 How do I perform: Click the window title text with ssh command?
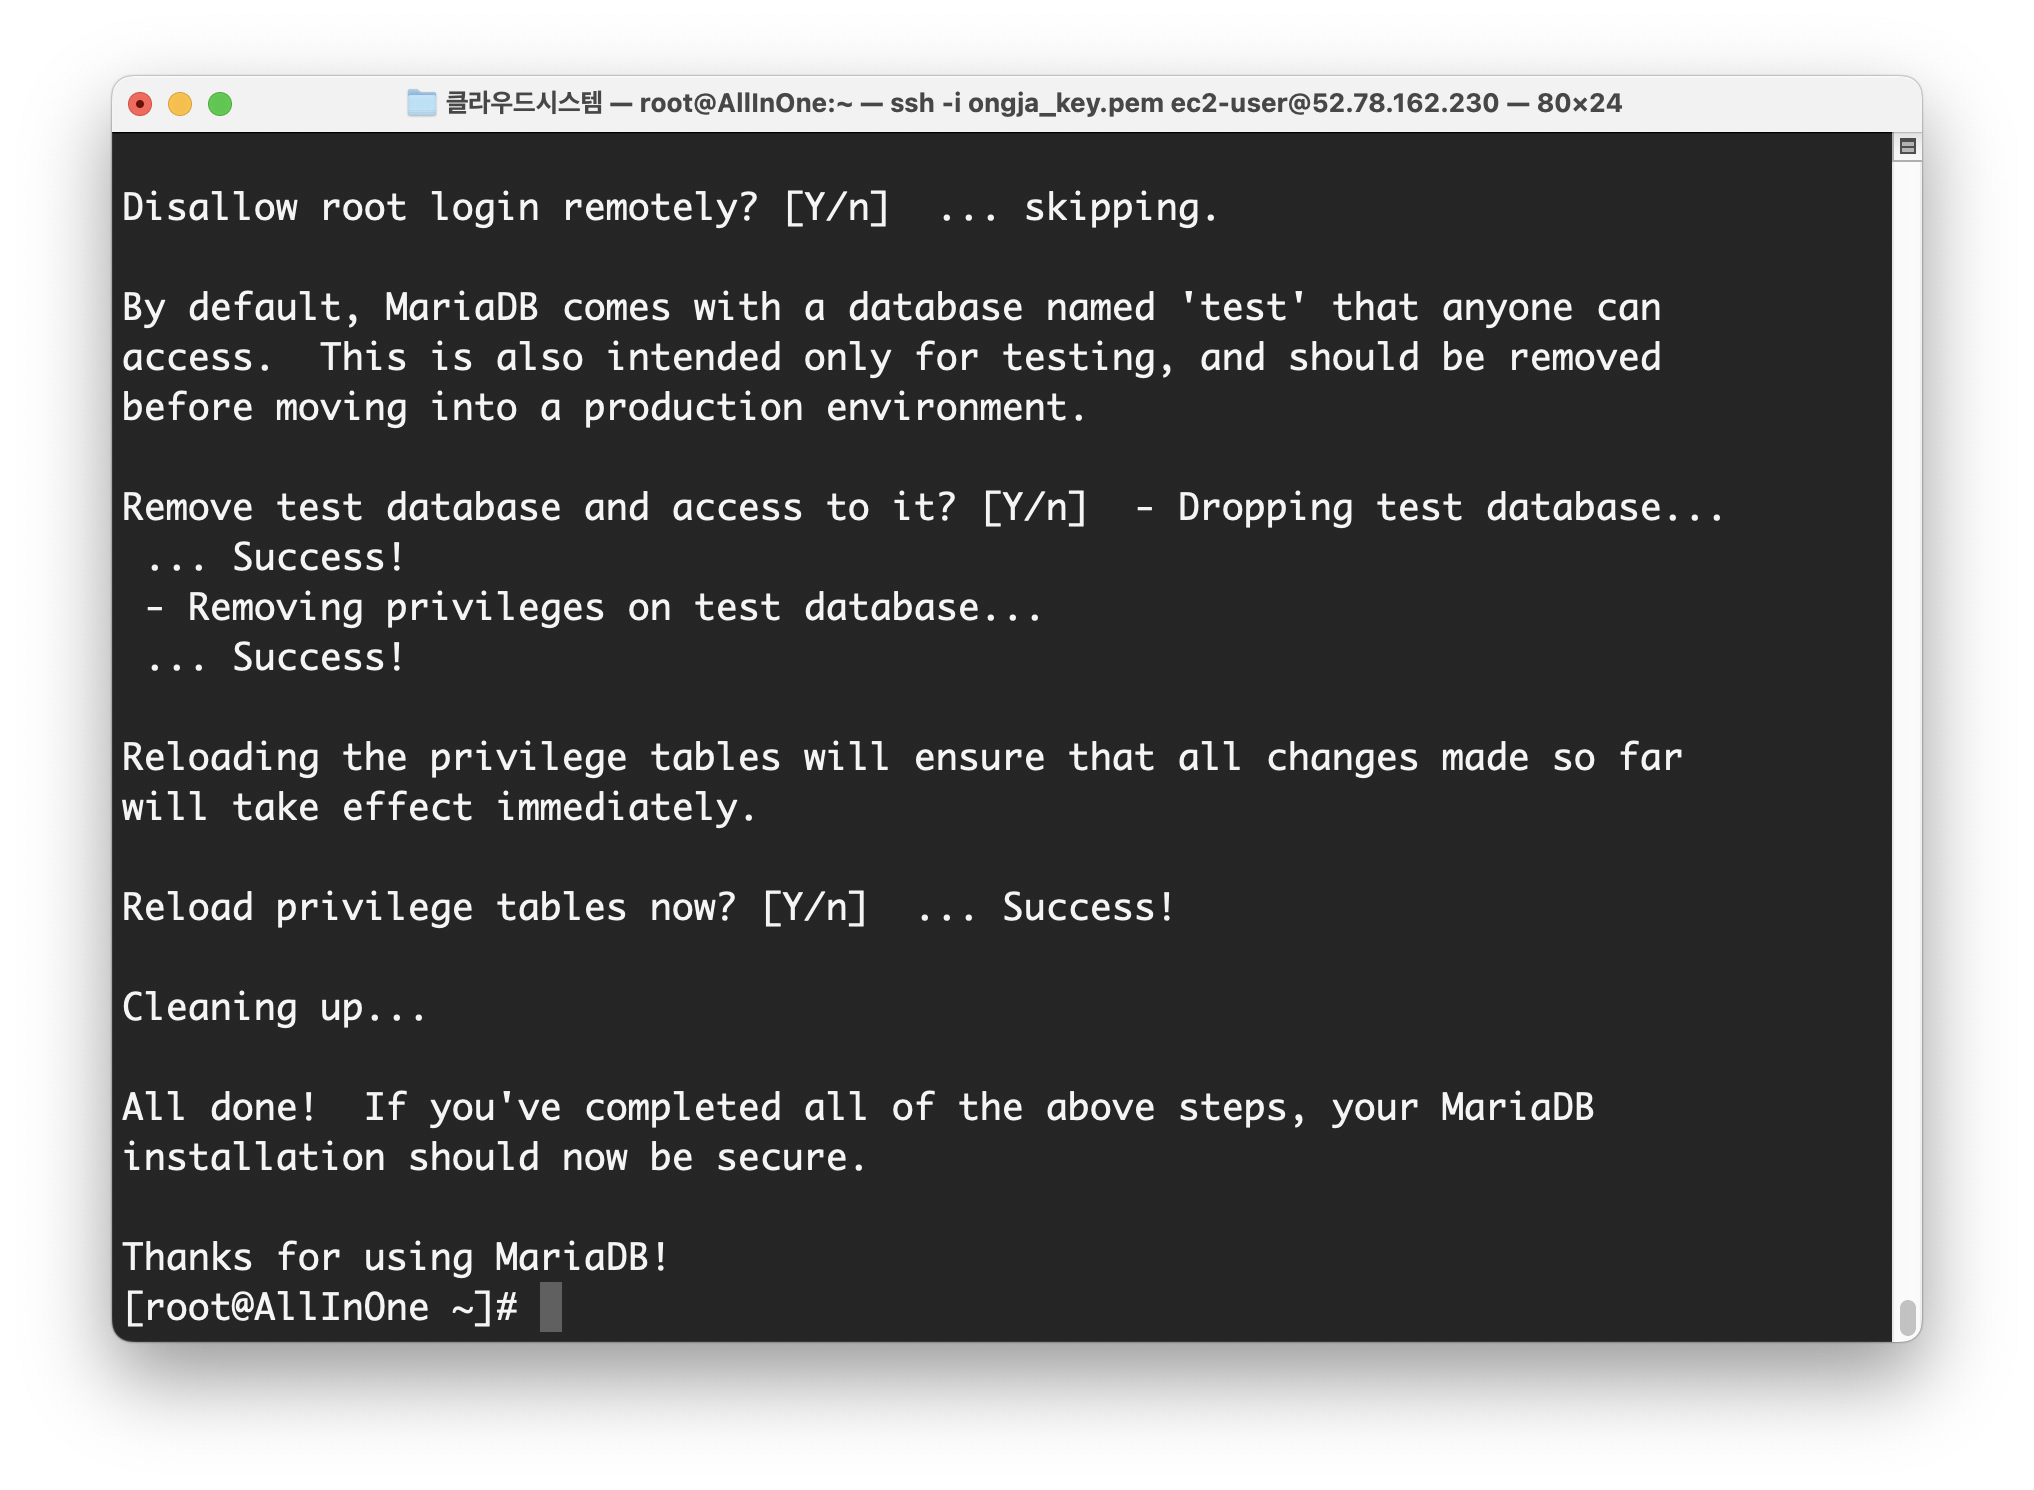1032,103
